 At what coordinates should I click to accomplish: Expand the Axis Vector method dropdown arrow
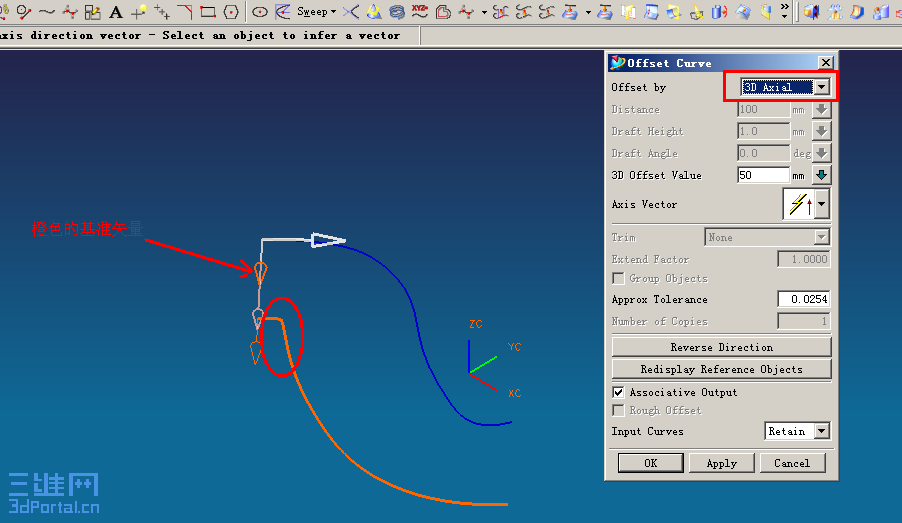pos(822,204)
